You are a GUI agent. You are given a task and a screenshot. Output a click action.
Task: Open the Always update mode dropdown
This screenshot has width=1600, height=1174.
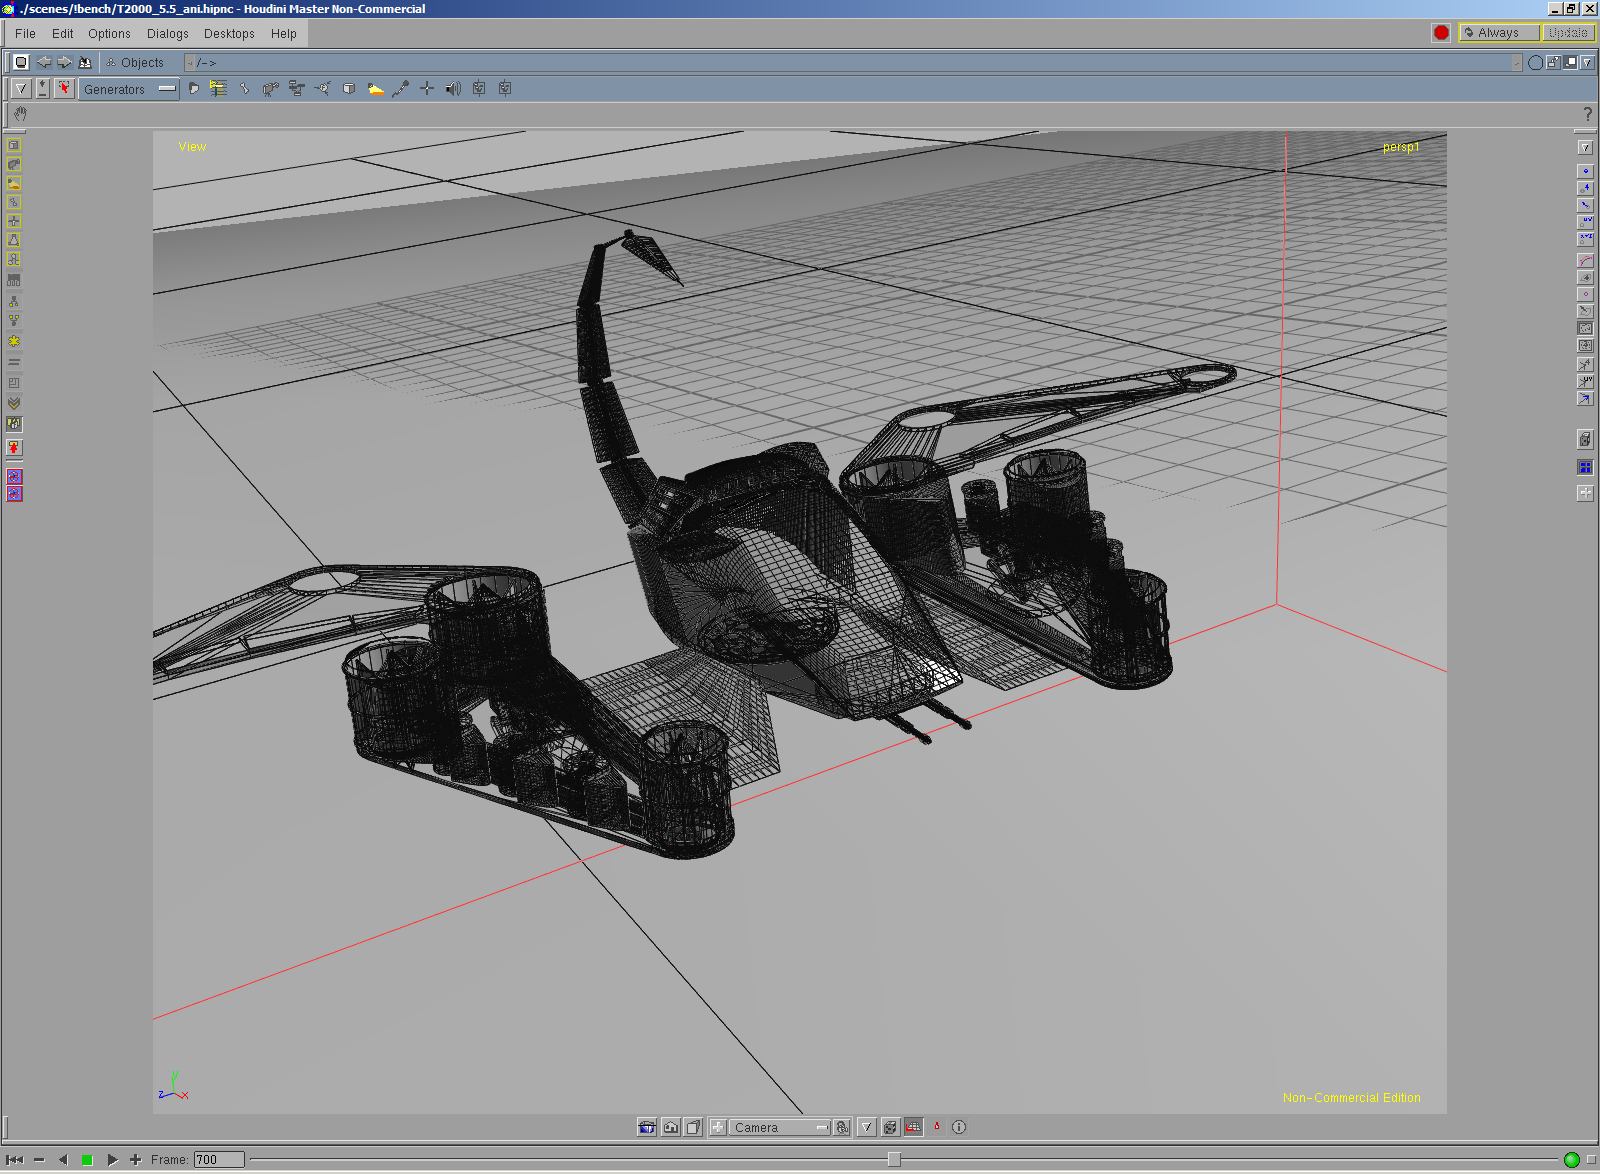(1498, 33)
